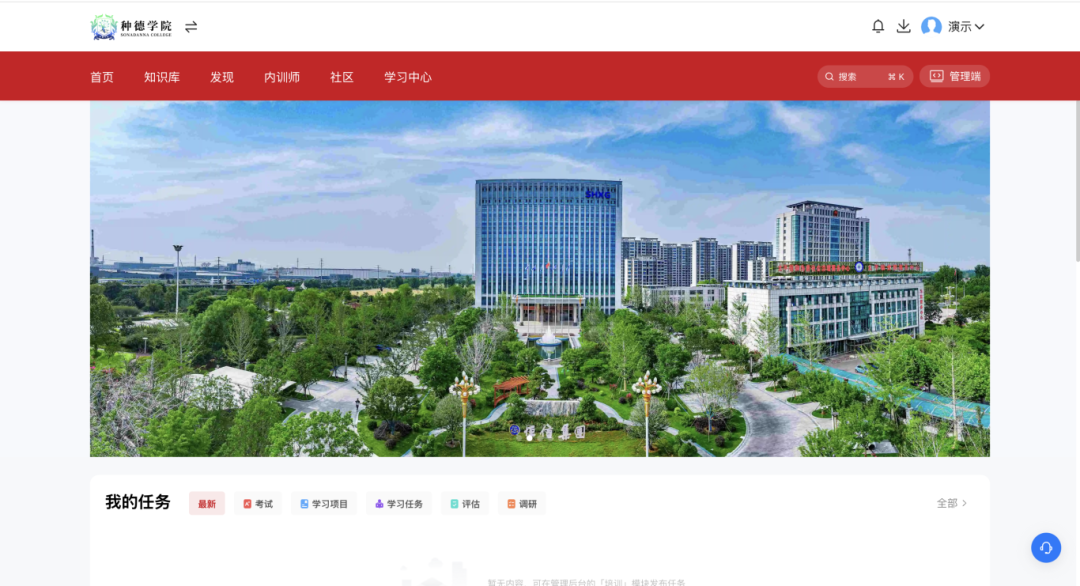Click the campus banner image
The width and height of the screenshot is (1080, 586).
pos(540,278)
